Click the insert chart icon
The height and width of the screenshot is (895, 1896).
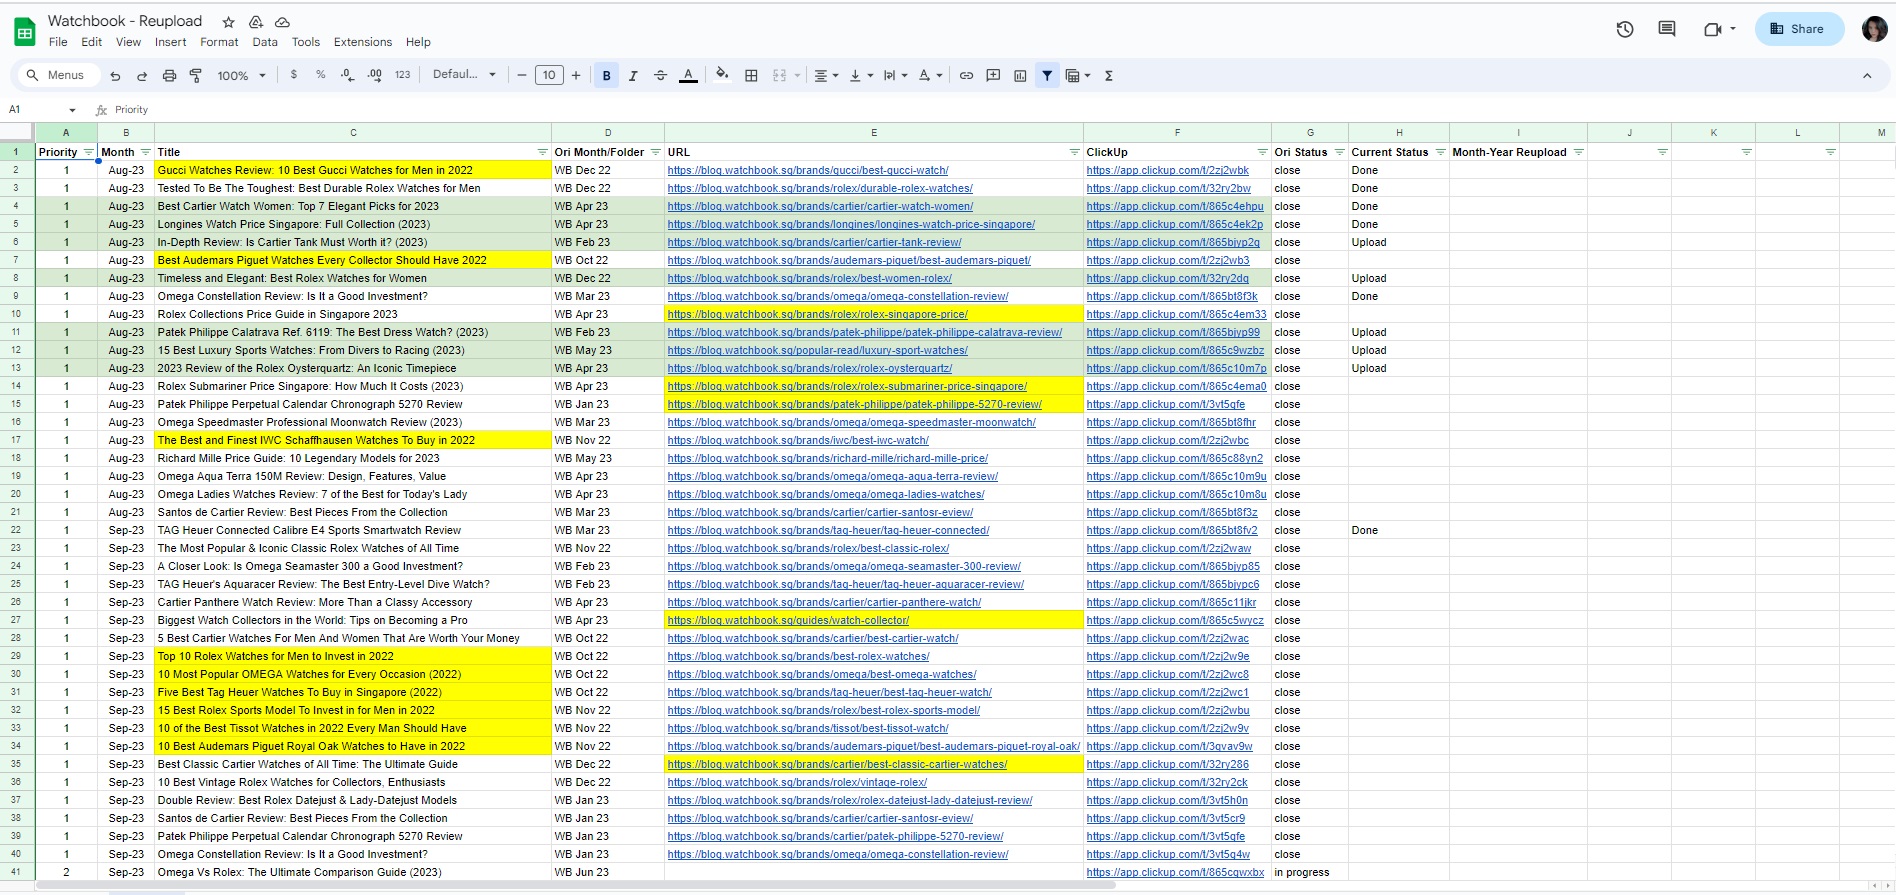click(x=1020, y=75)
